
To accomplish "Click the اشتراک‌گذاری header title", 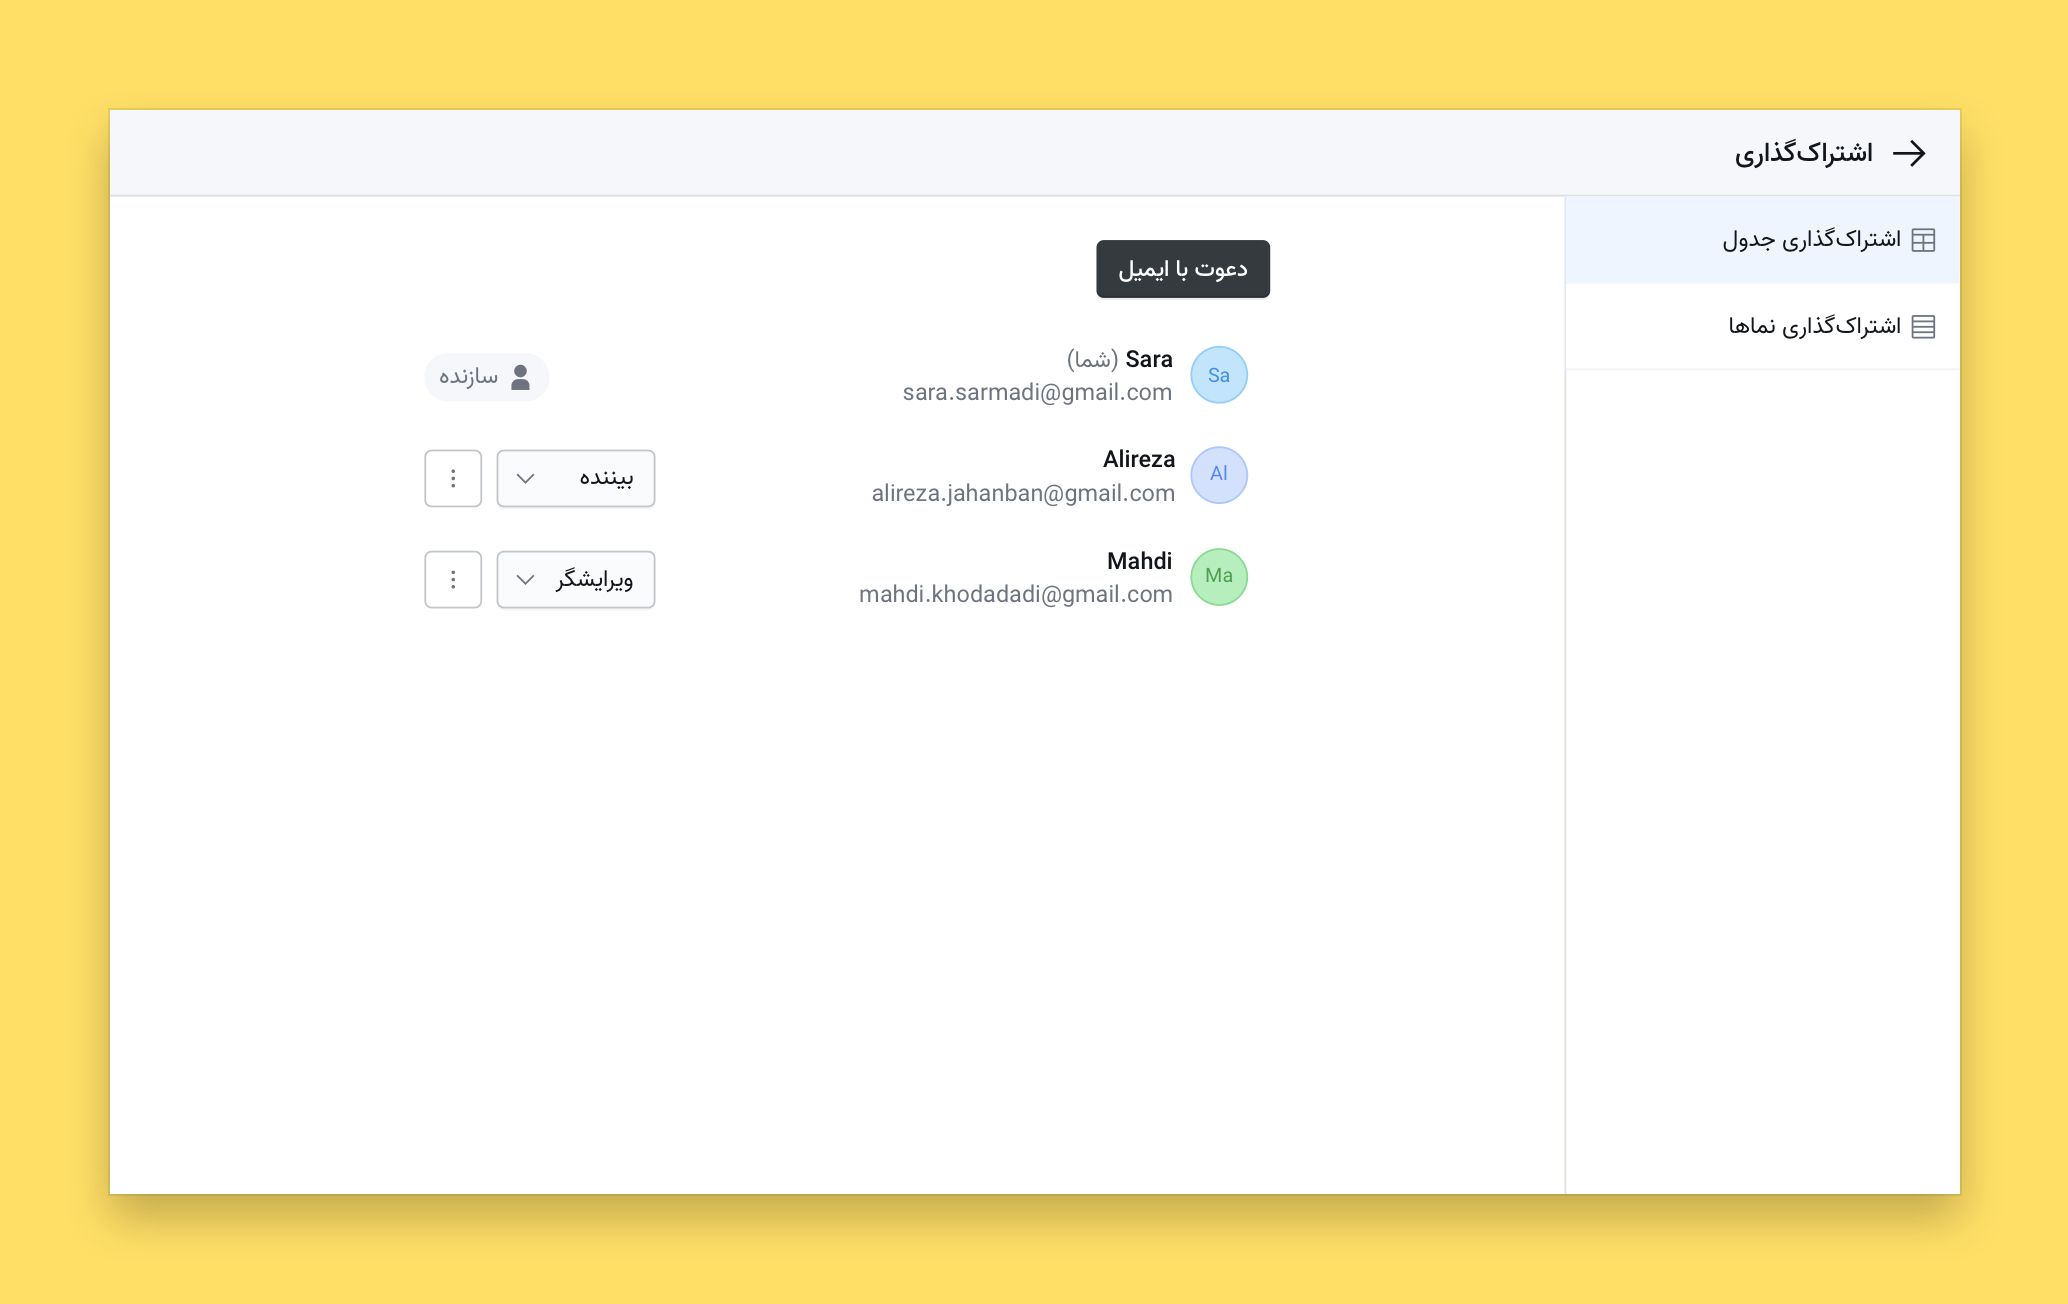I will (1803, 153).
